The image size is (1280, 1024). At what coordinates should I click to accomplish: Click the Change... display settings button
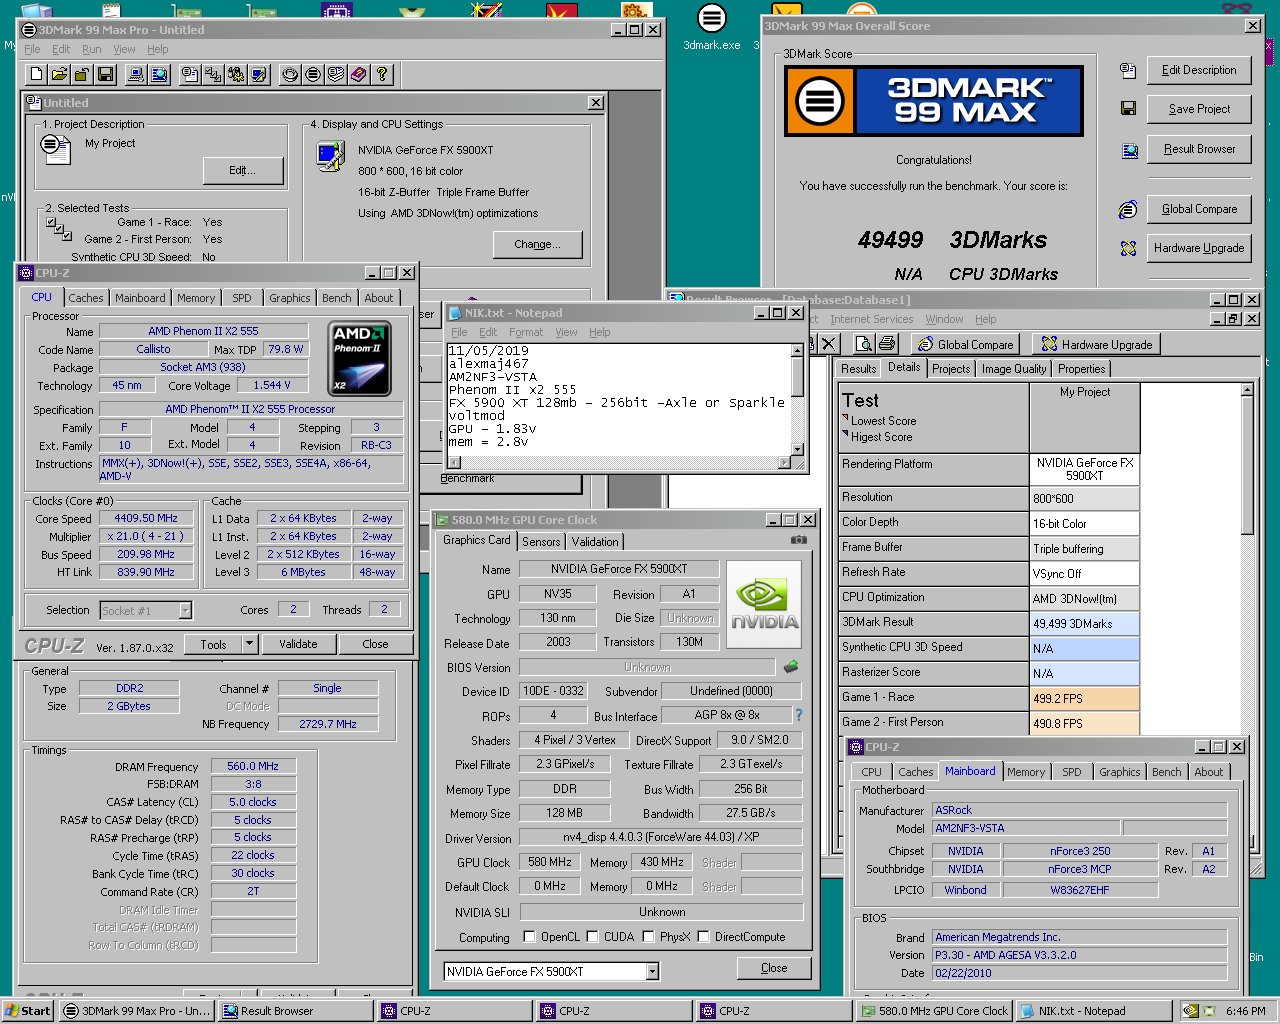(x=538, y=244)
